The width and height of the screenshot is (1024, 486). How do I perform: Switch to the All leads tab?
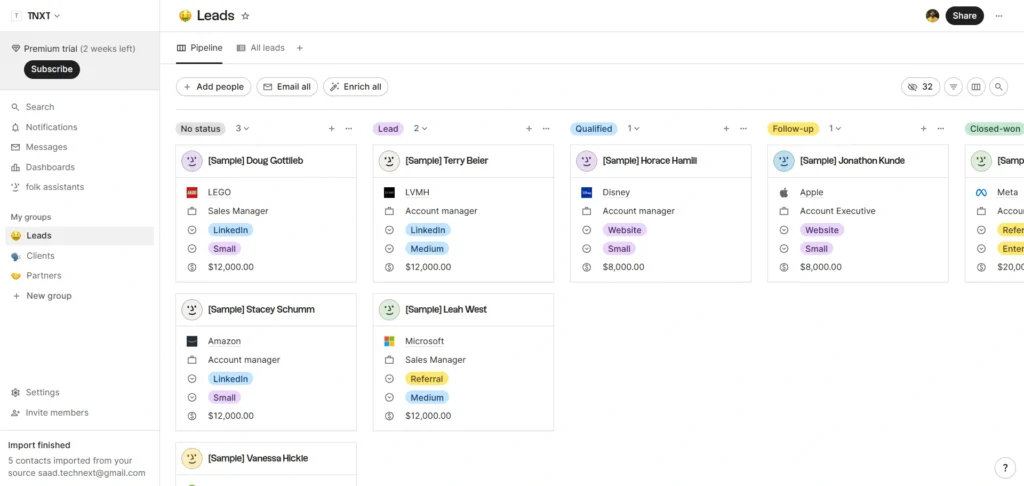tap(260, 48)
